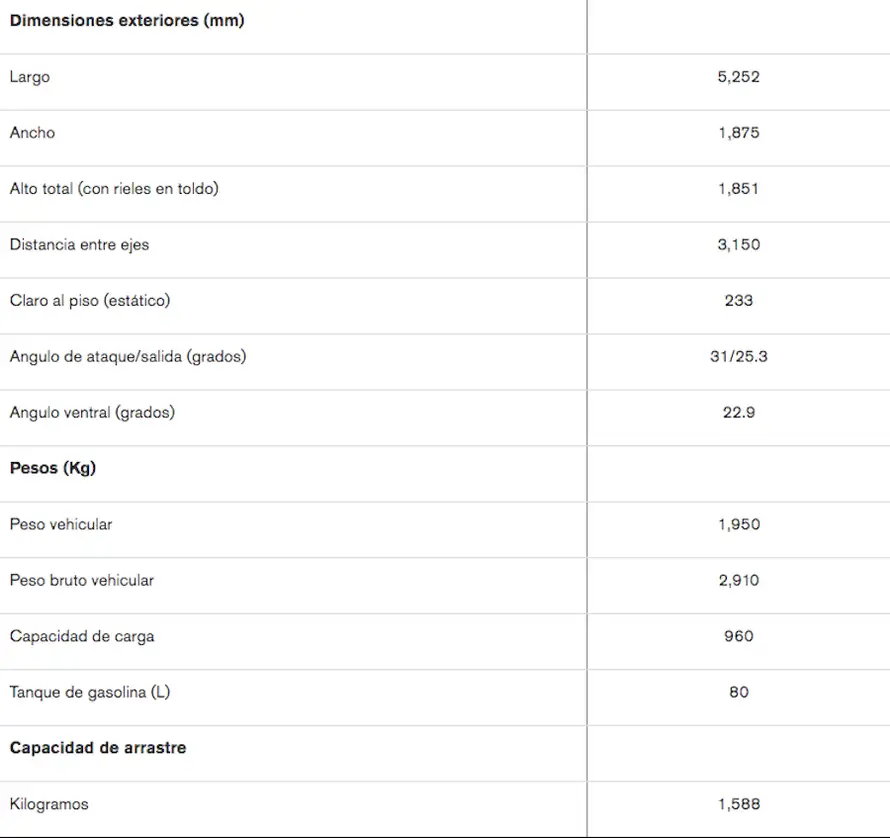Click the 2,910 gross weight value
The image size is (890, 838).
(x=738, y=580)
